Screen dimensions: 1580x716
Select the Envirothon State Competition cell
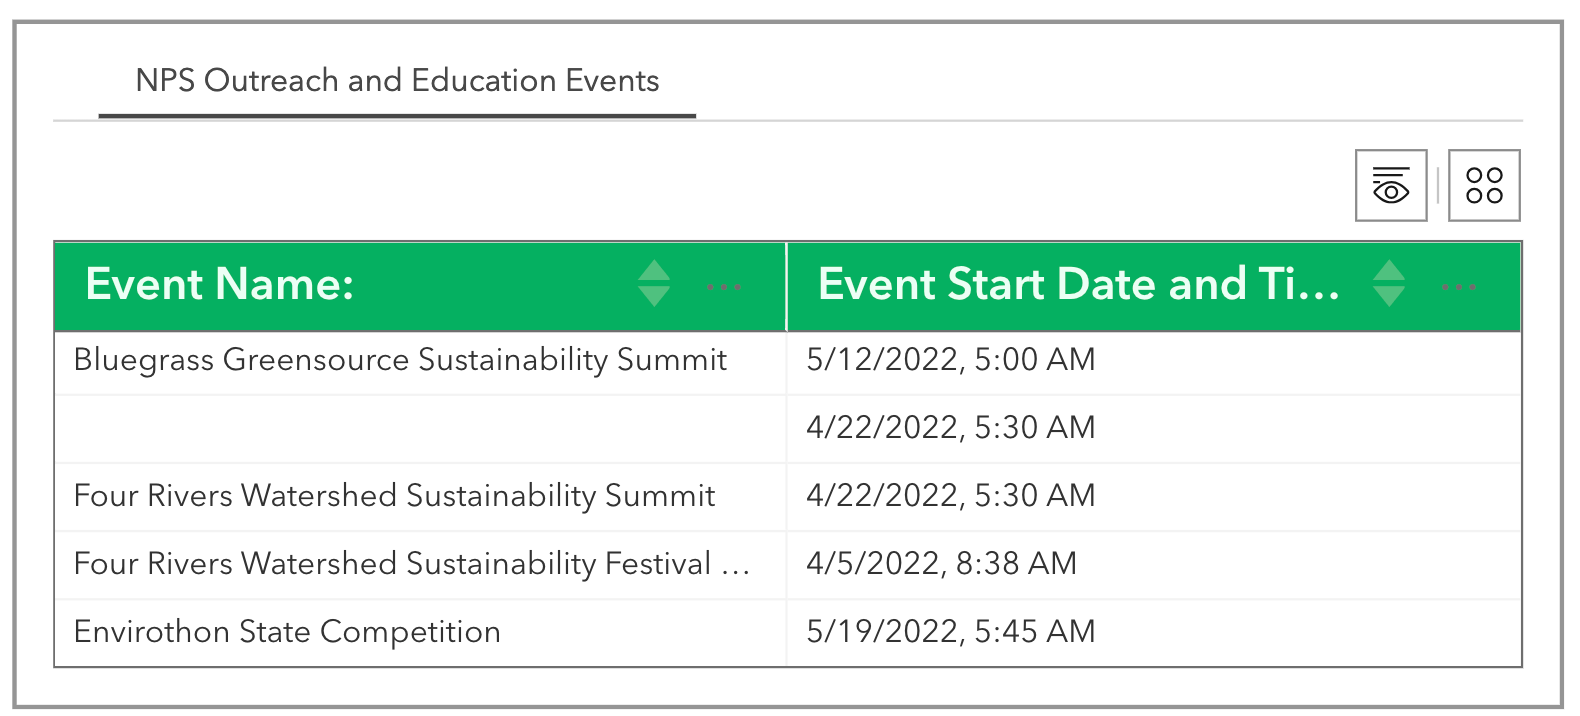click(287, 632)
